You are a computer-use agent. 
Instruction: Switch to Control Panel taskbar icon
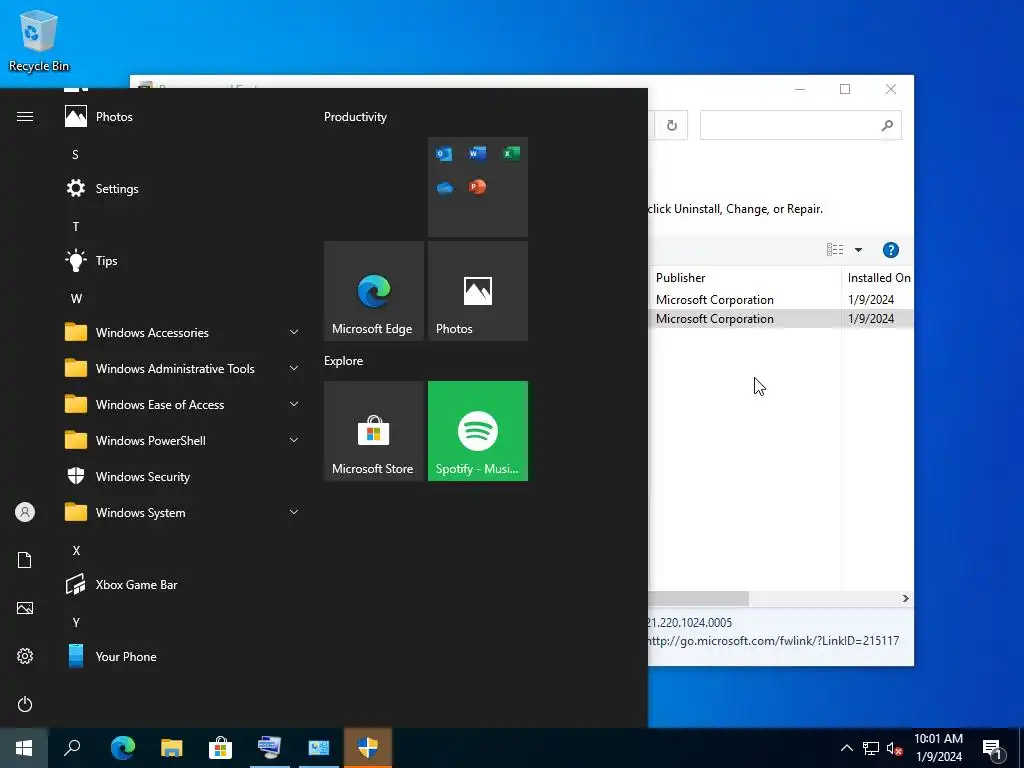(319, 748)
